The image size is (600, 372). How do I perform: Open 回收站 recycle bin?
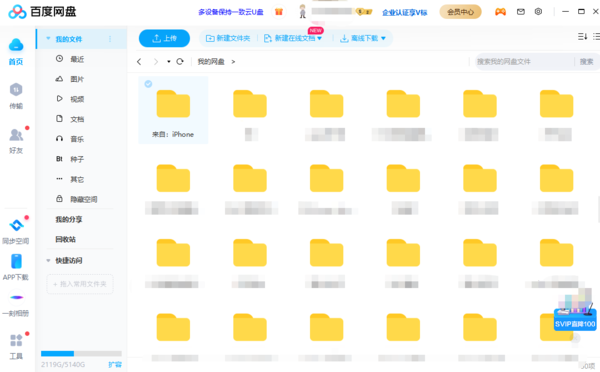tap(65, 240)
